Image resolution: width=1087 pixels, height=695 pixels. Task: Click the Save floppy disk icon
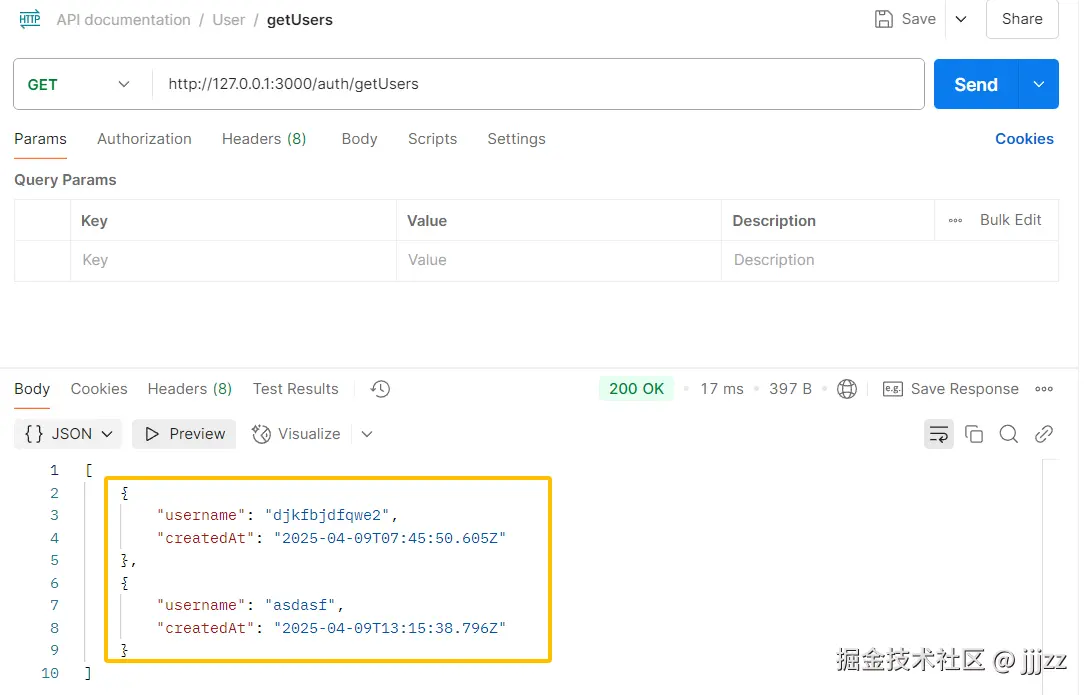883,19
